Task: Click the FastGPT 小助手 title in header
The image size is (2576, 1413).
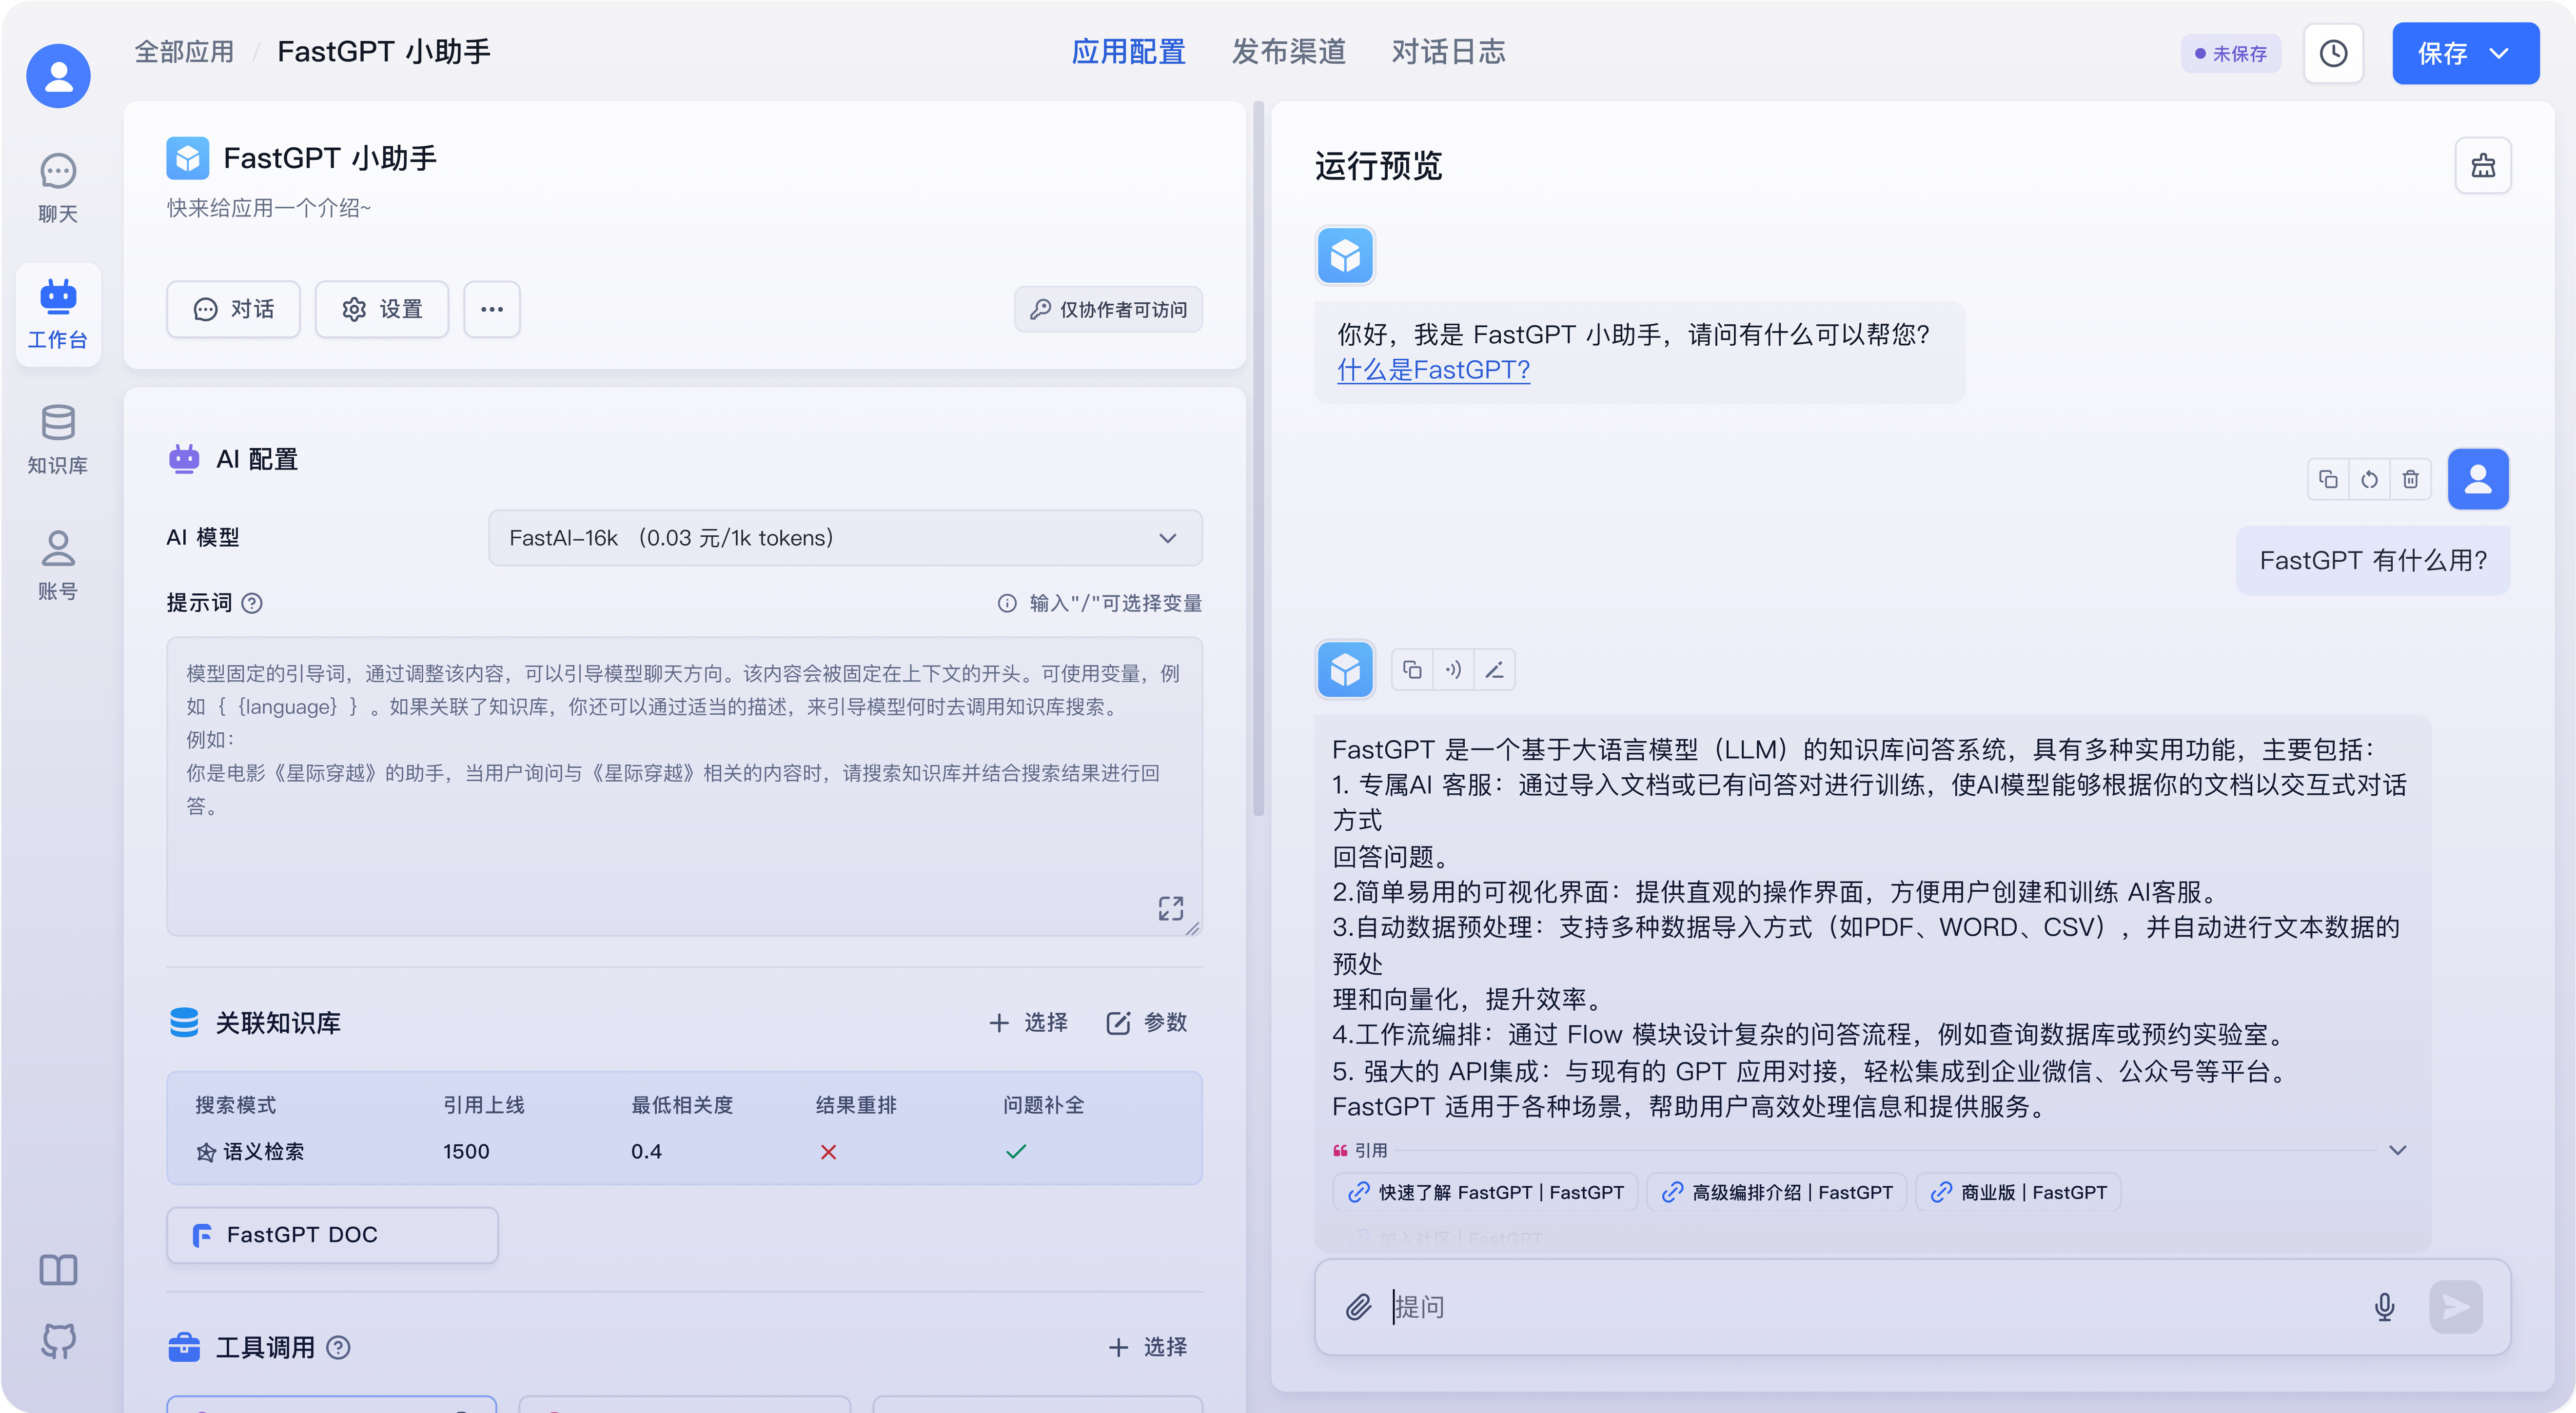Action: (x=384, y=52)
